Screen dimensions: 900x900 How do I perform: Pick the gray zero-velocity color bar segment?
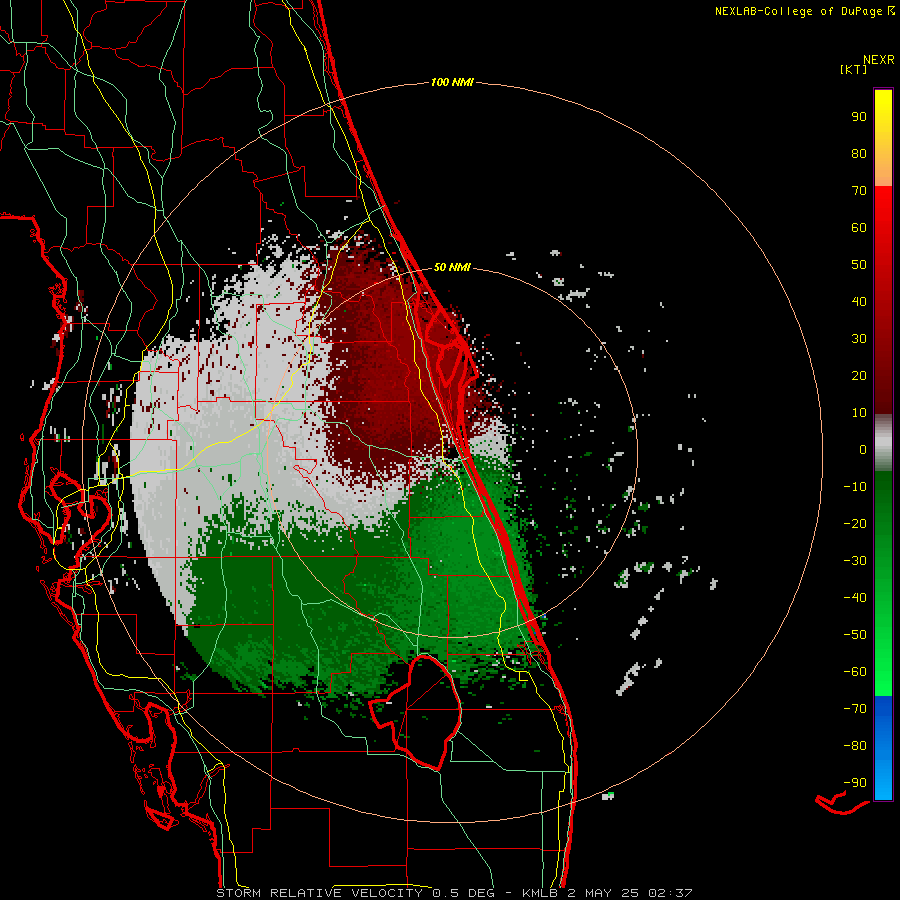pos(883,443)
